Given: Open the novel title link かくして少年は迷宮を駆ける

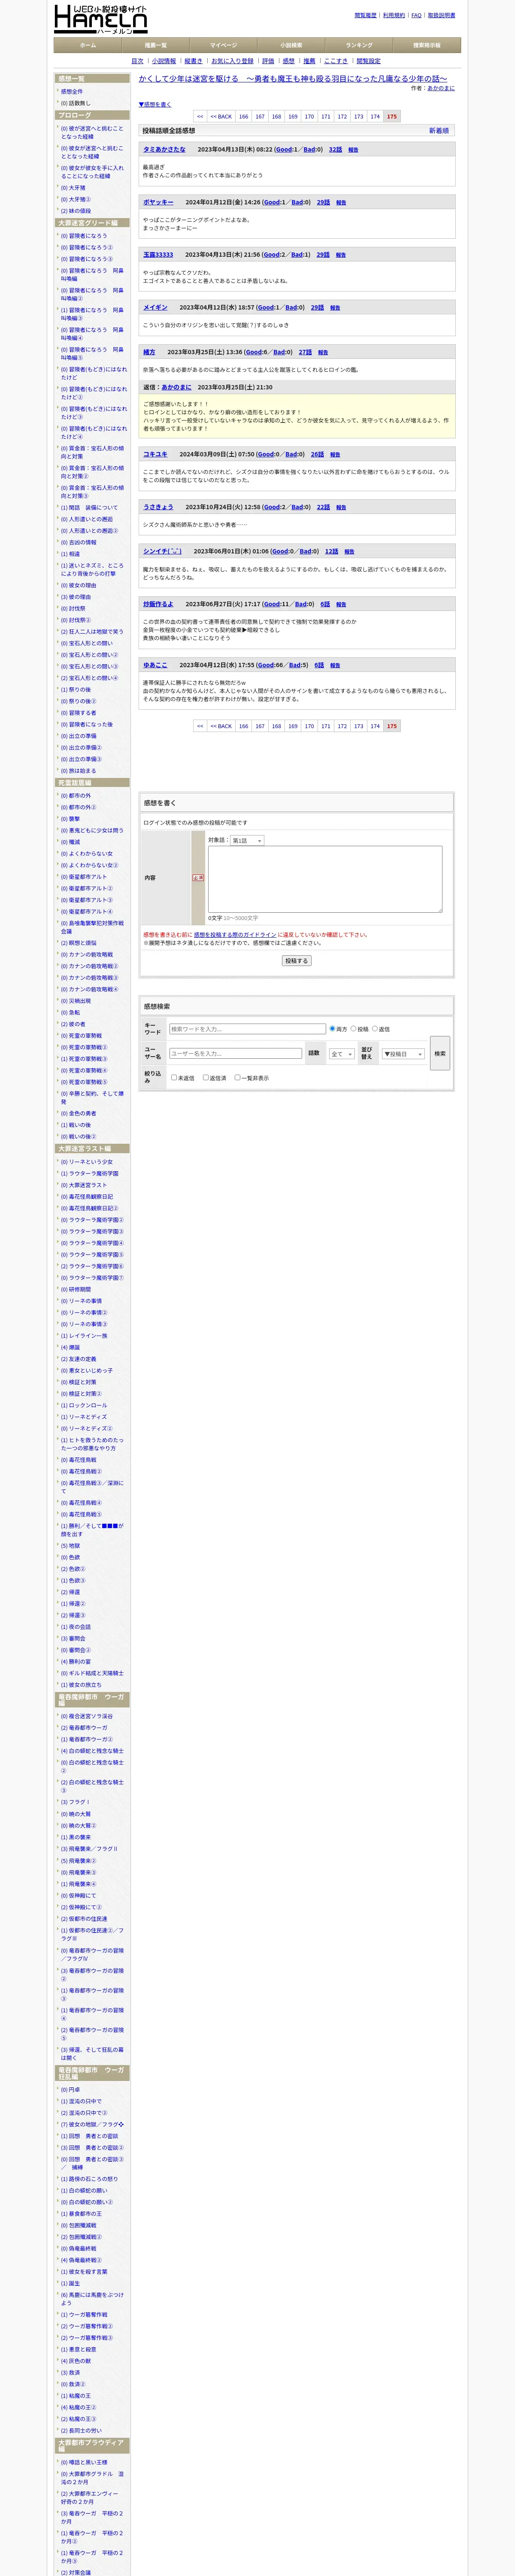Looking at the screenshot, I should (293, 79).
